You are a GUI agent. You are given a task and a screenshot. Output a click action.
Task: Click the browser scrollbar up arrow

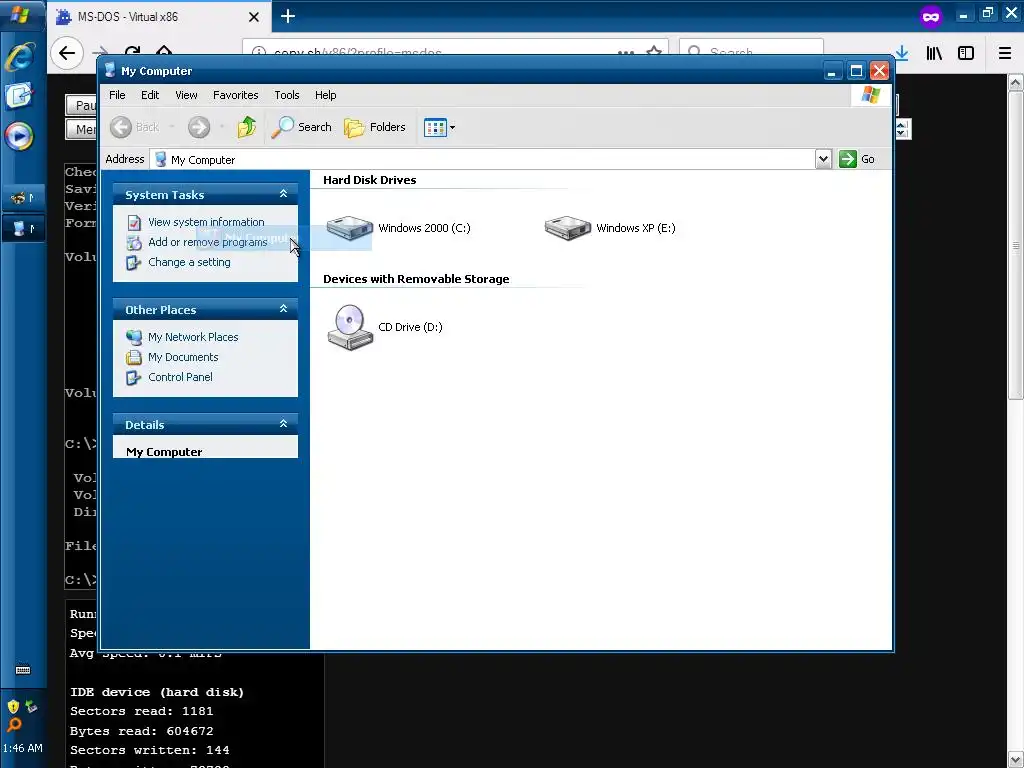coord(1016,82)
